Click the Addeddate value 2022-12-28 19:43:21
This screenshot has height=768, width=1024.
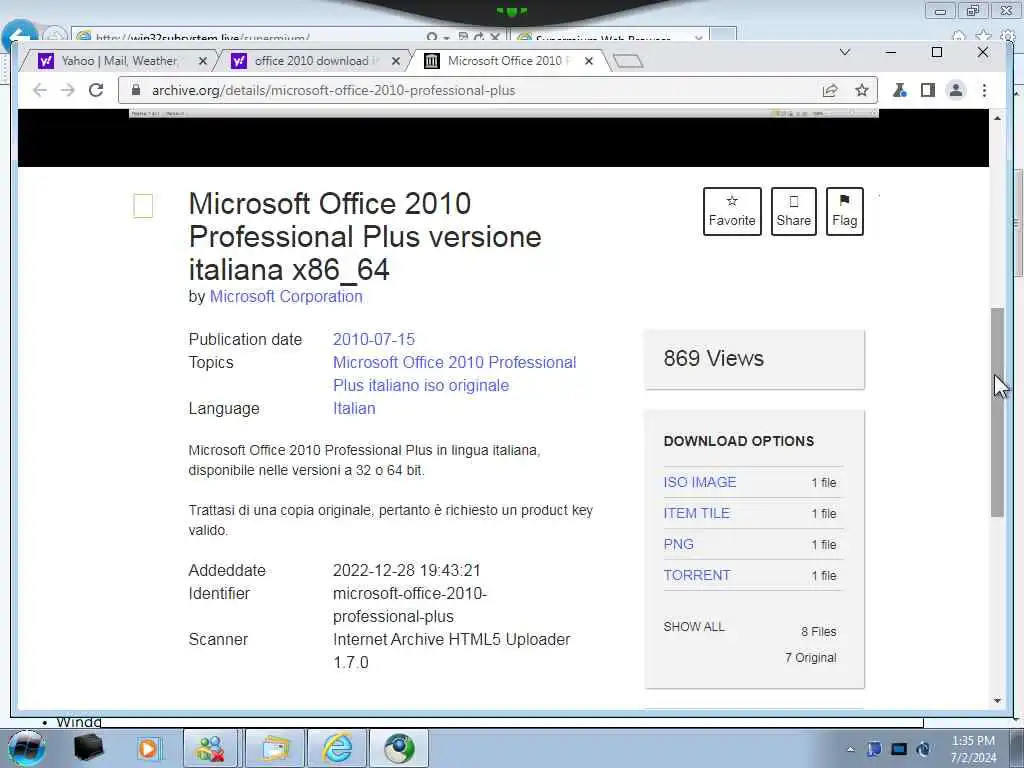click(x=406, y=571)
